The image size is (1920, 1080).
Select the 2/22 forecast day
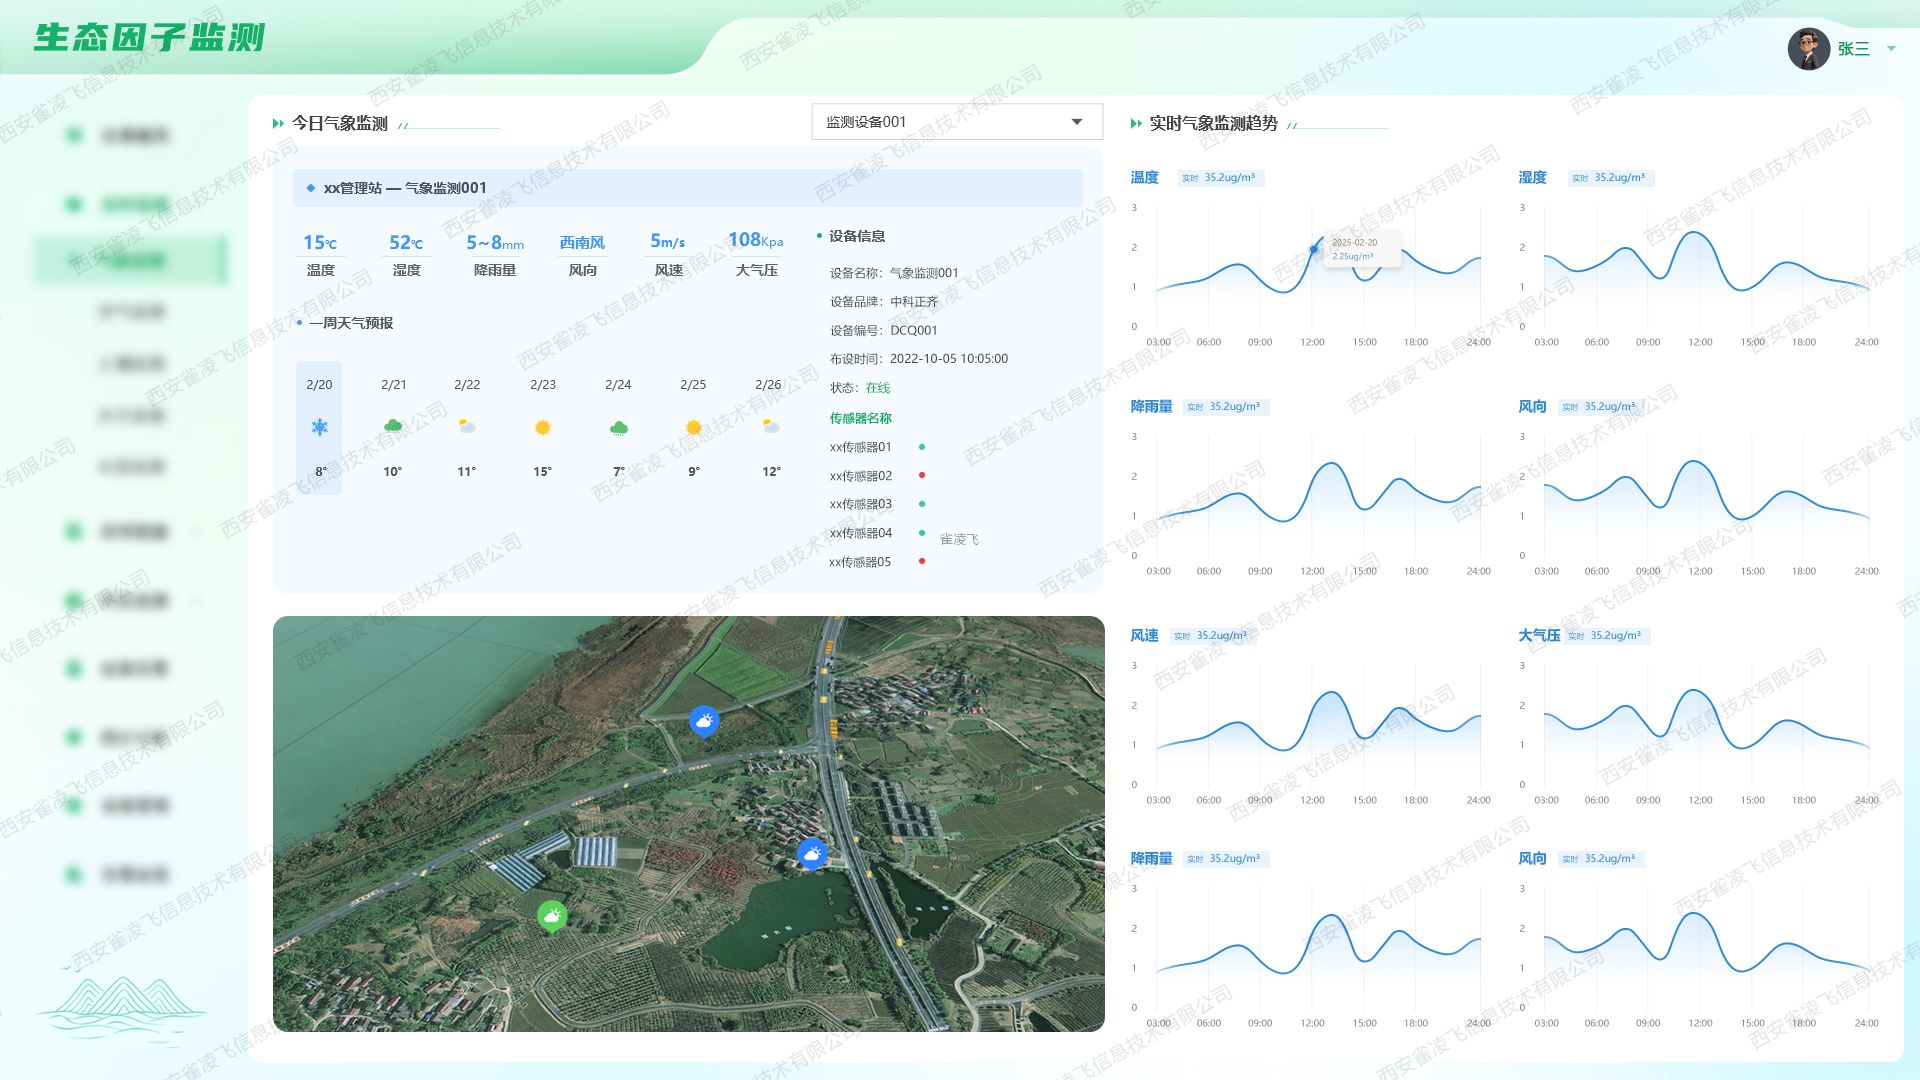click(x=467, y=385)
